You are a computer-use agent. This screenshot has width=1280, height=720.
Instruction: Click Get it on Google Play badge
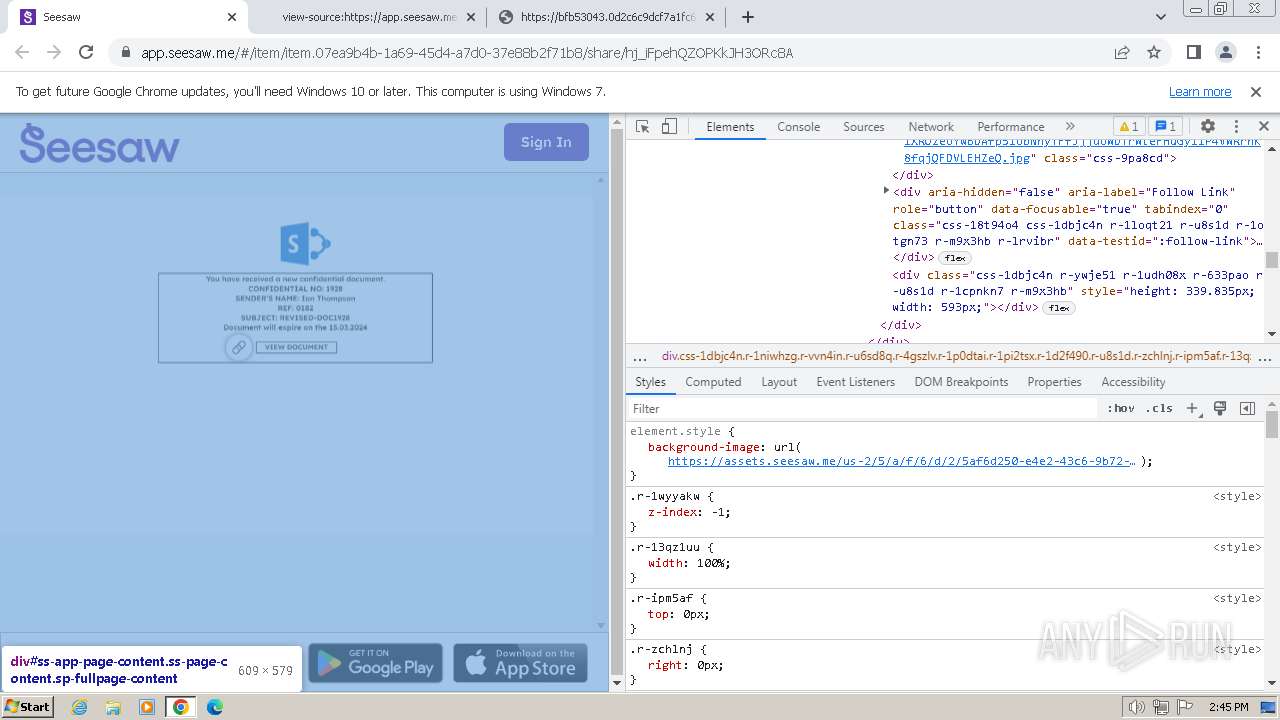pyautogui.click(x=375, y=663)
